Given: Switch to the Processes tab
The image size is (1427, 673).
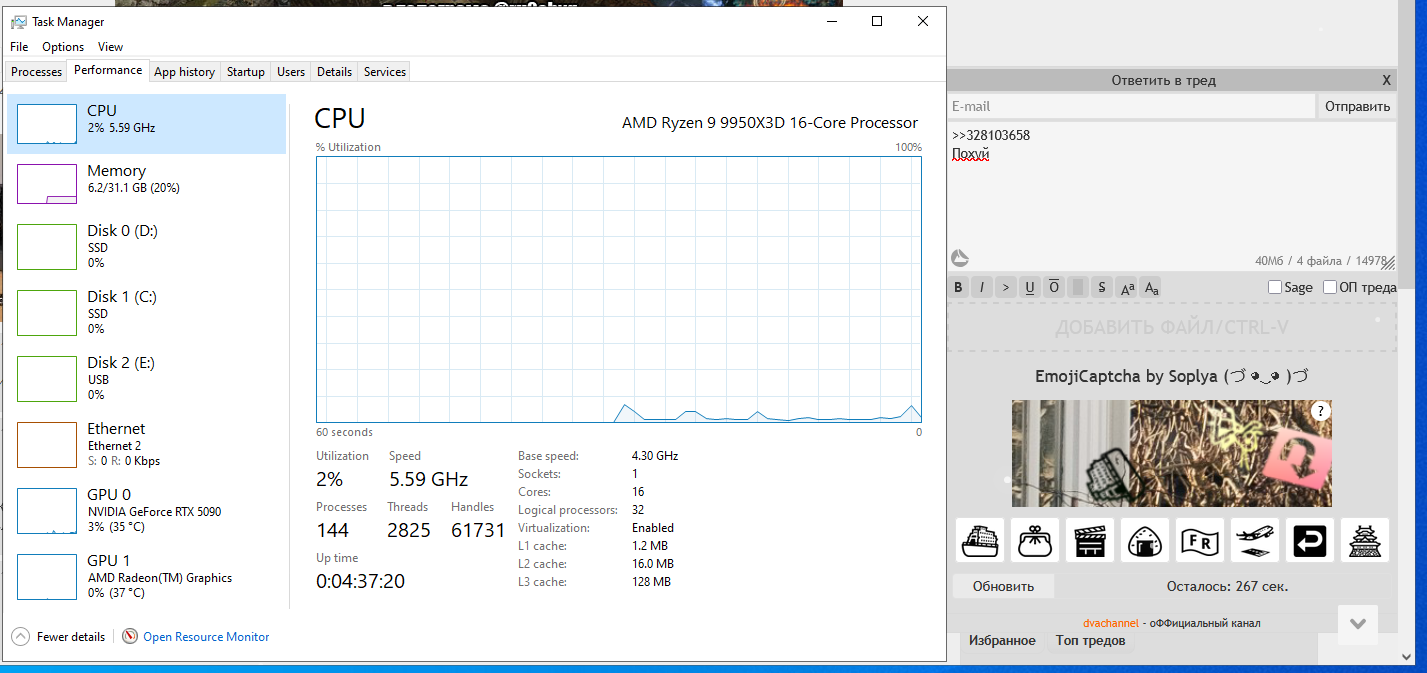Looking at the screenshot, I should pos(36,72).
